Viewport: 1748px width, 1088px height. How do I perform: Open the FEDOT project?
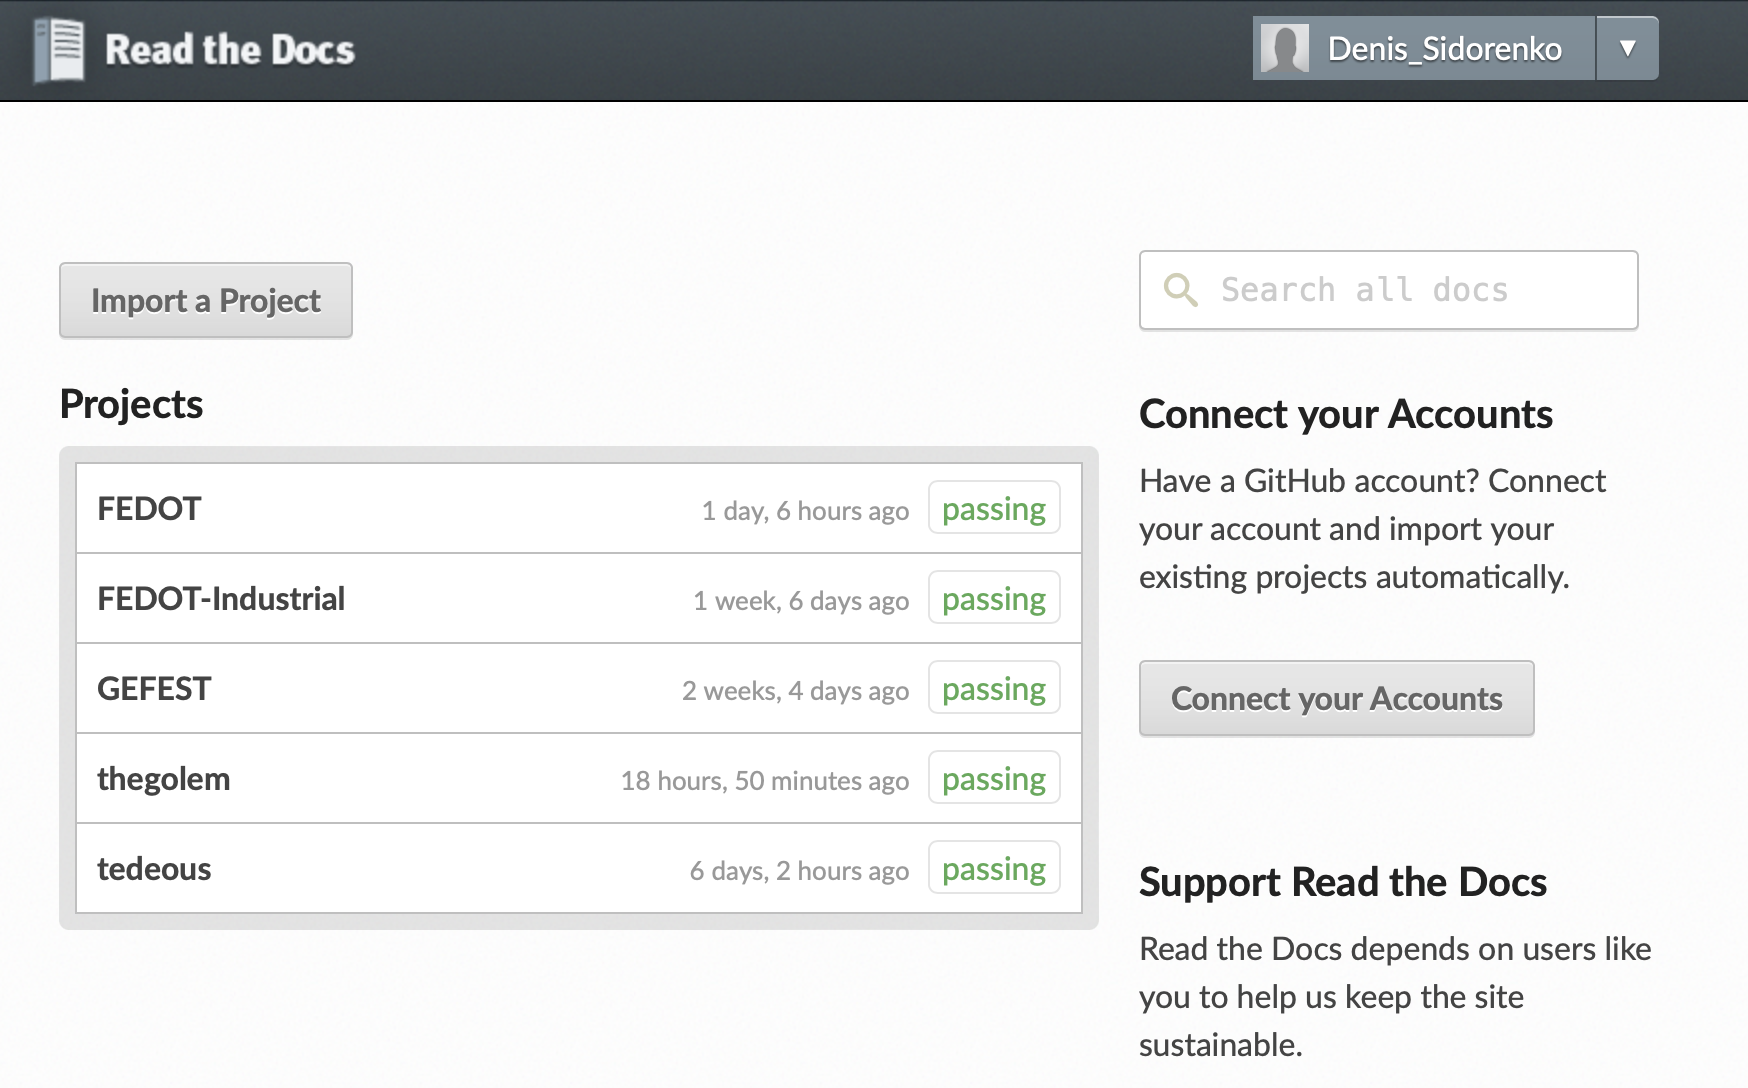[149, 508]
